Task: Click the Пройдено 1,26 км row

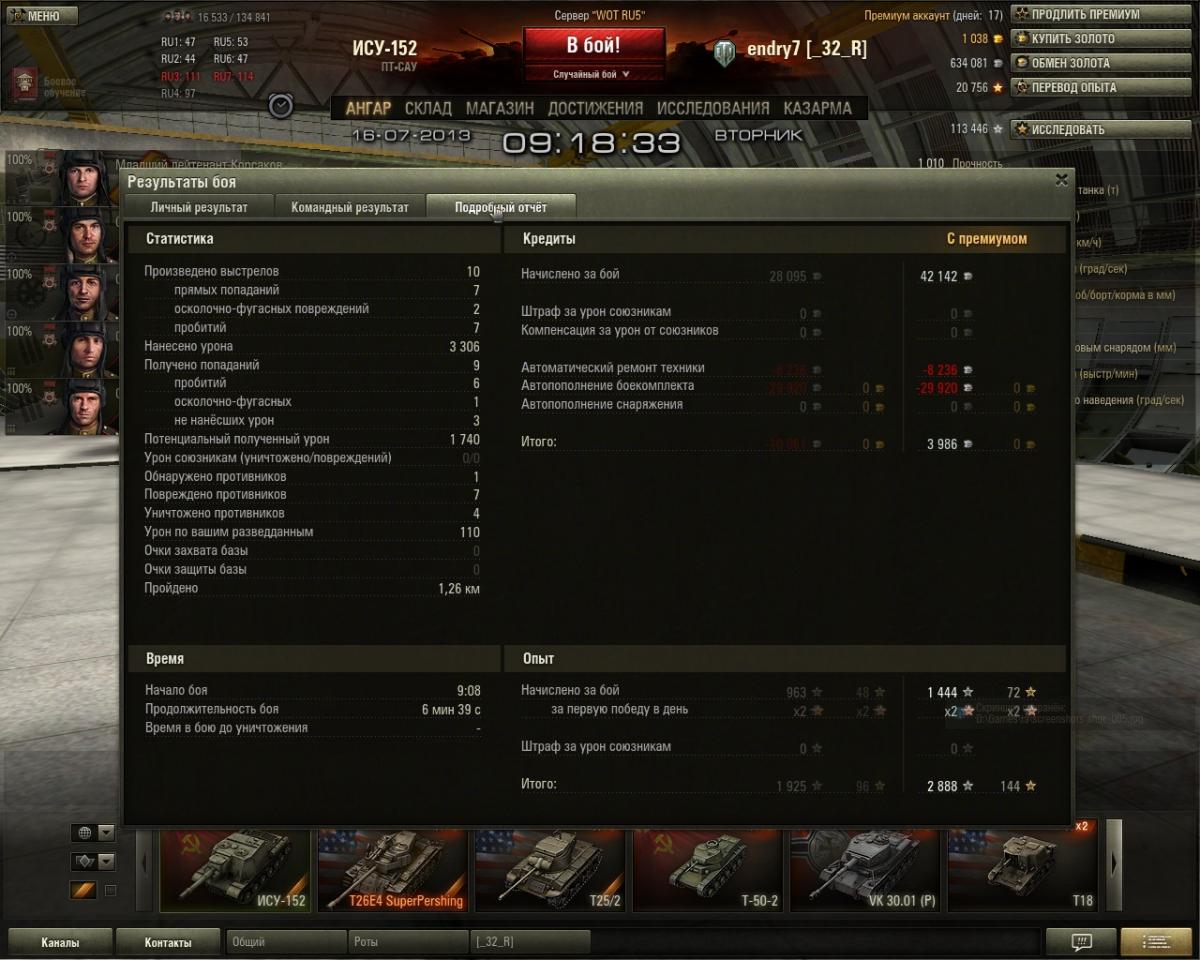Action: (312, 588)
